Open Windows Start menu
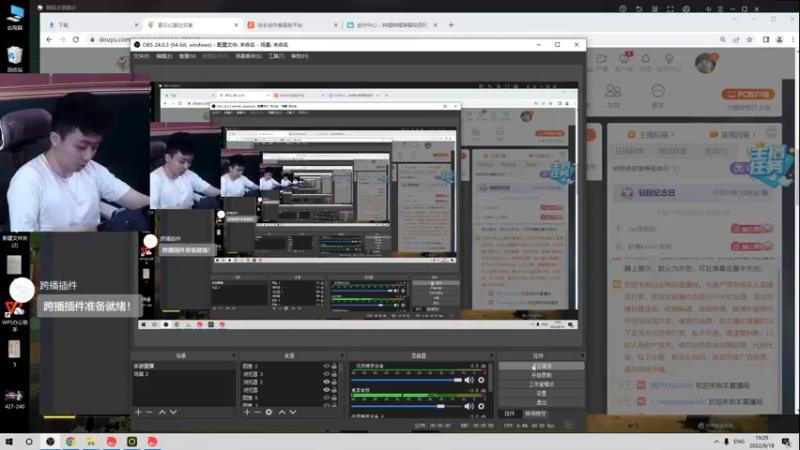 pos(9,442)
